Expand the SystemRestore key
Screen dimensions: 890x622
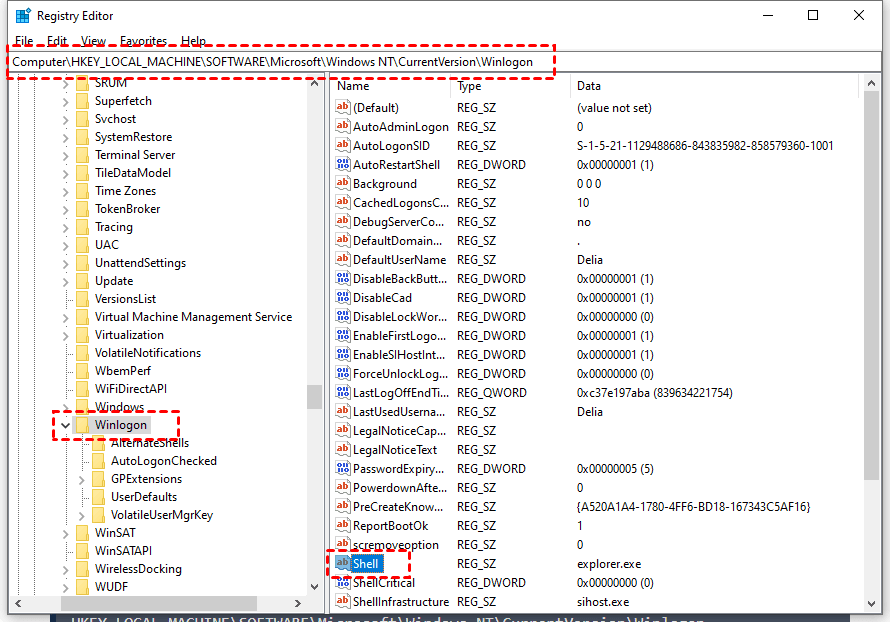click(x=65, y=138)
